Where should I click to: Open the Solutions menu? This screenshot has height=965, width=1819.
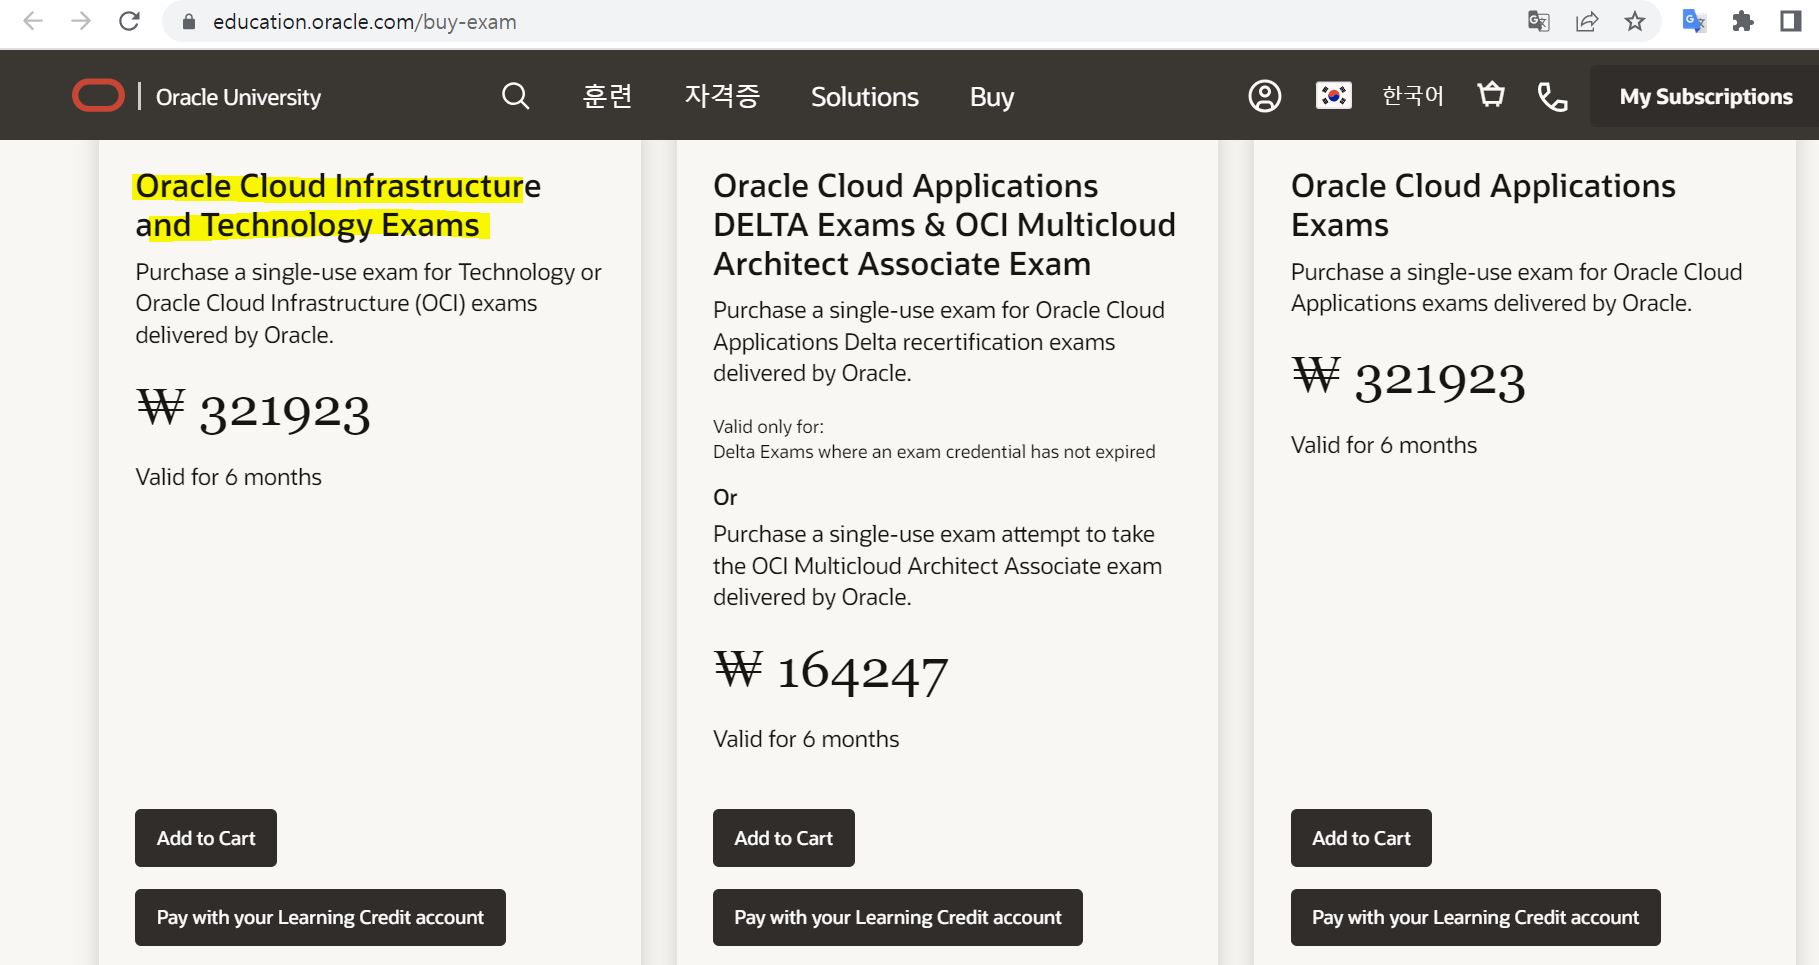pyautogui.click(x=865, y=97)
